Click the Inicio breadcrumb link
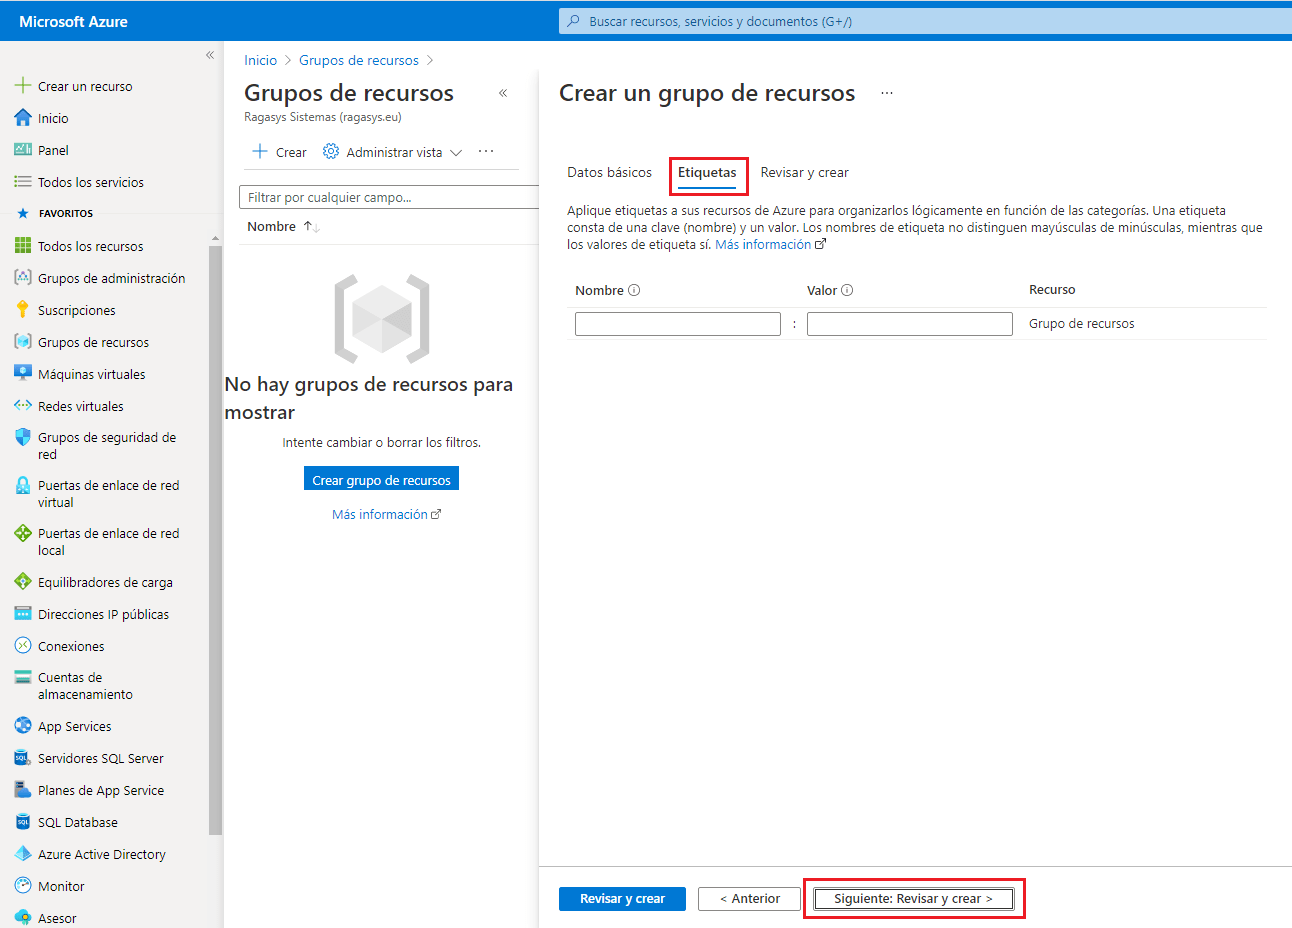This screenshot has height=928, width=1292. click(260, 60)
